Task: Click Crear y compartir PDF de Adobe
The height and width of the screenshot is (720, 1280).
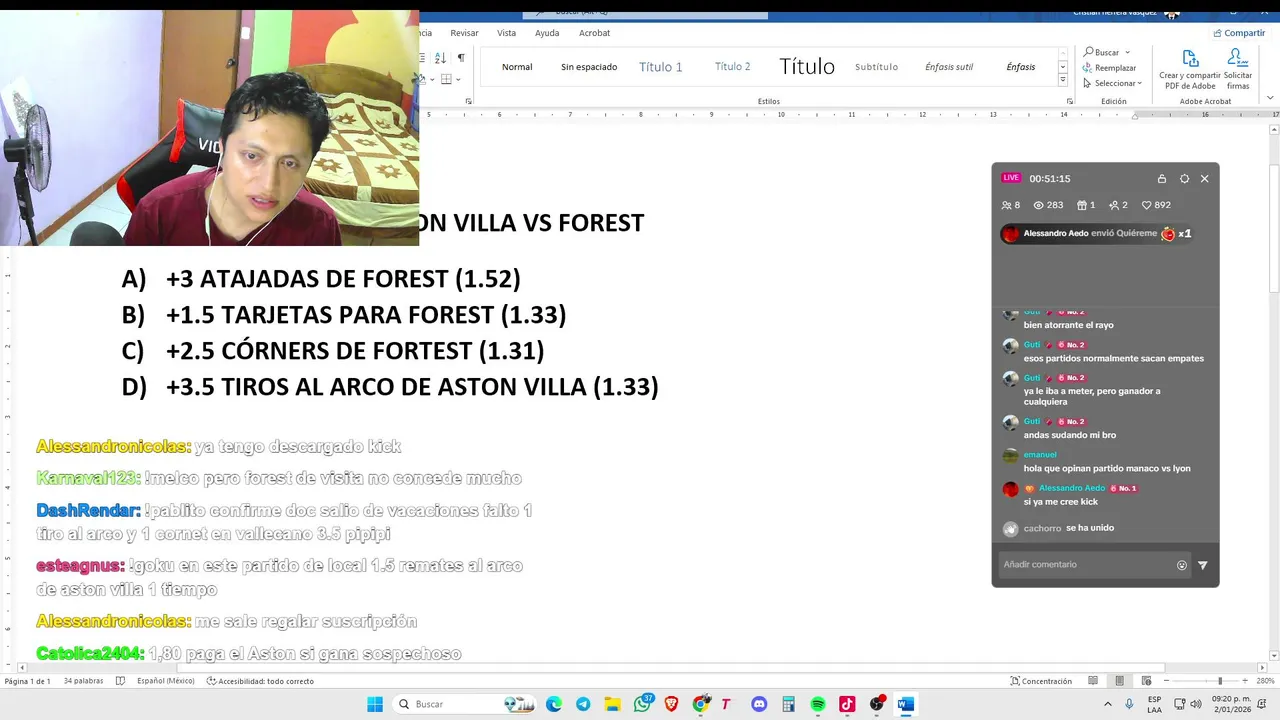Action: (x=1190, y=70)
